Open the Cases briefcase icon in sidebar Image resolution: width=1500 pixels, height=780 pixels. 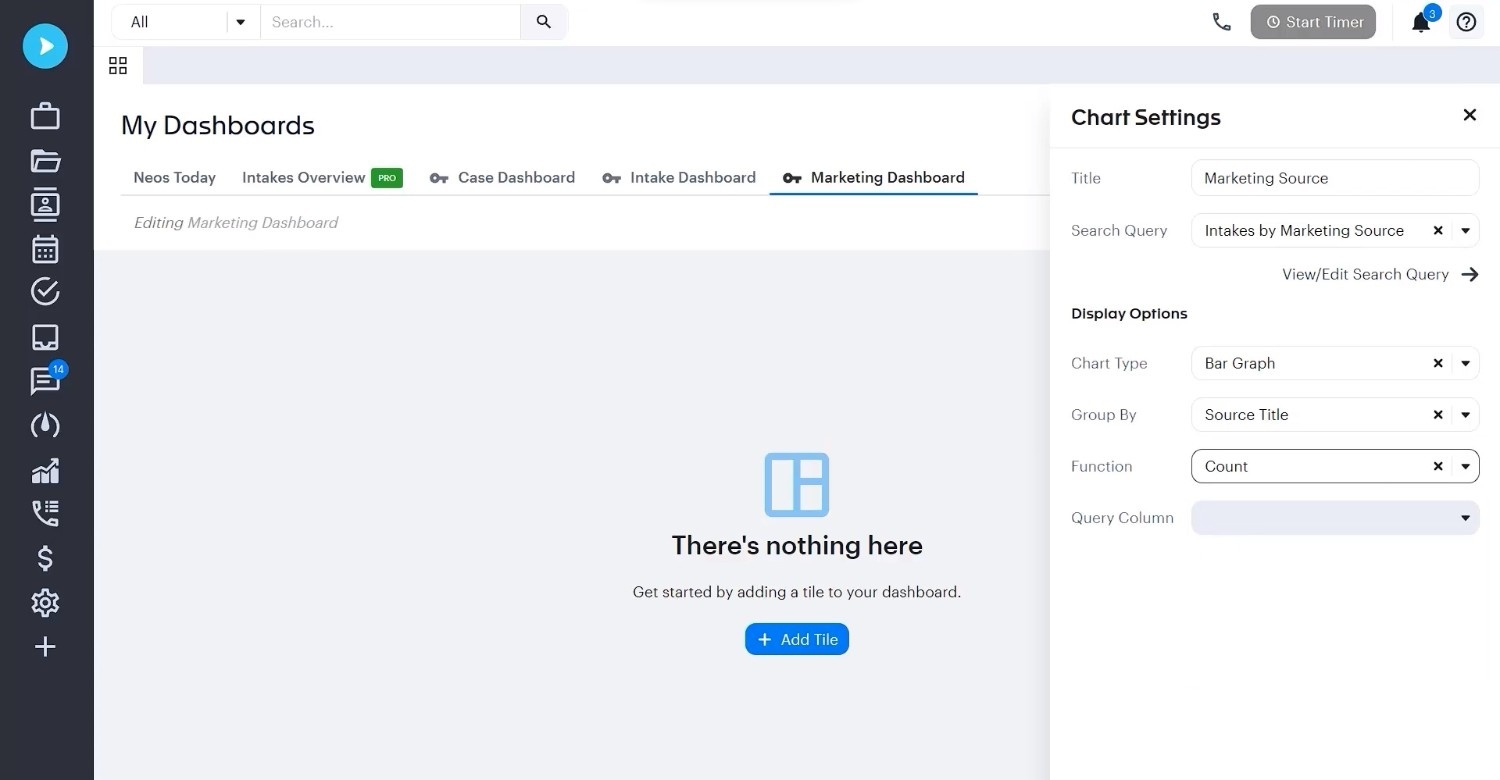pos(45,115)
